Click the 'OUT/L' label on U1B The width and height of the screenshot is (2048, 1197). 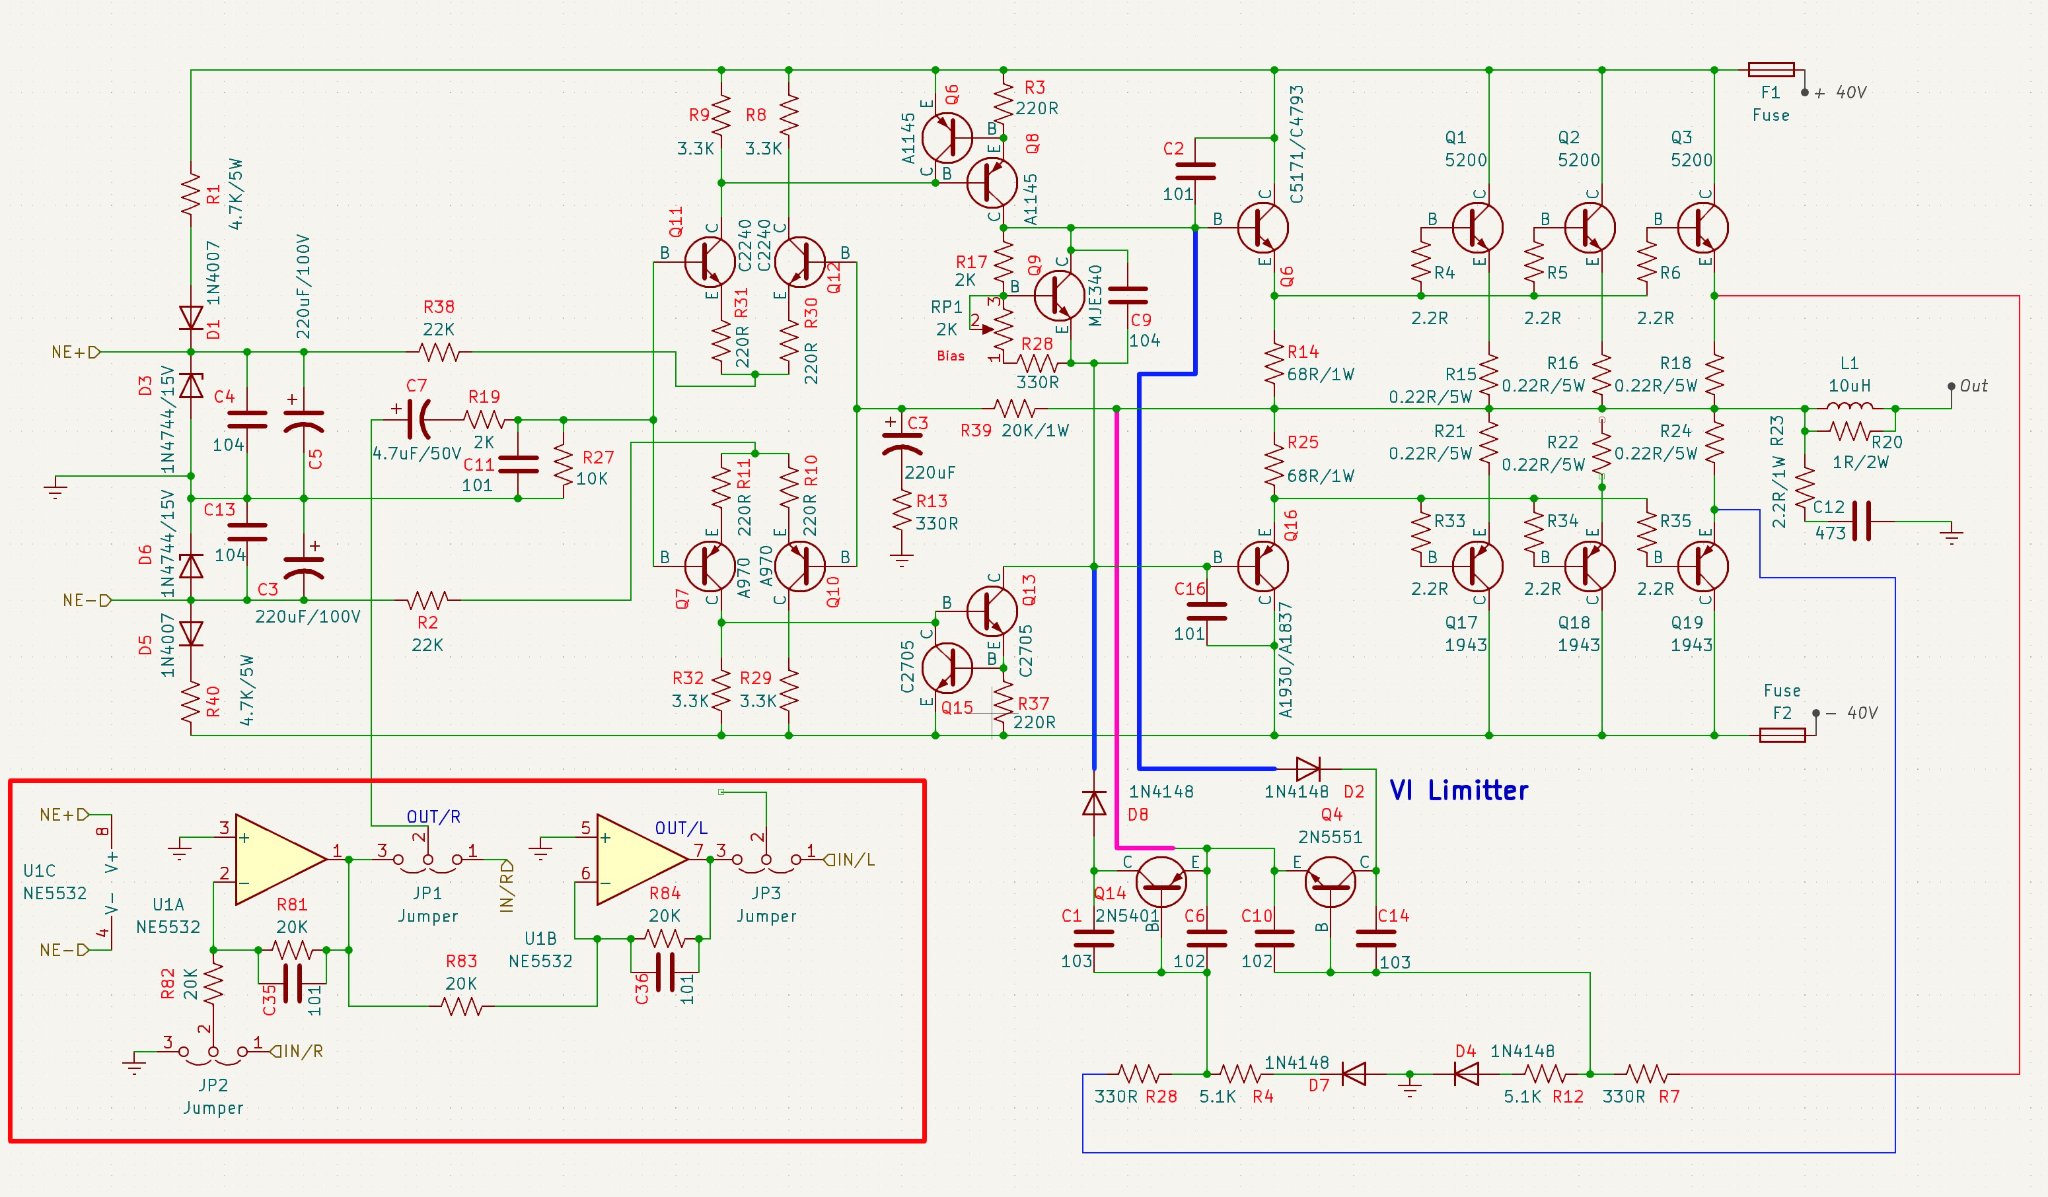click(681, 828)
